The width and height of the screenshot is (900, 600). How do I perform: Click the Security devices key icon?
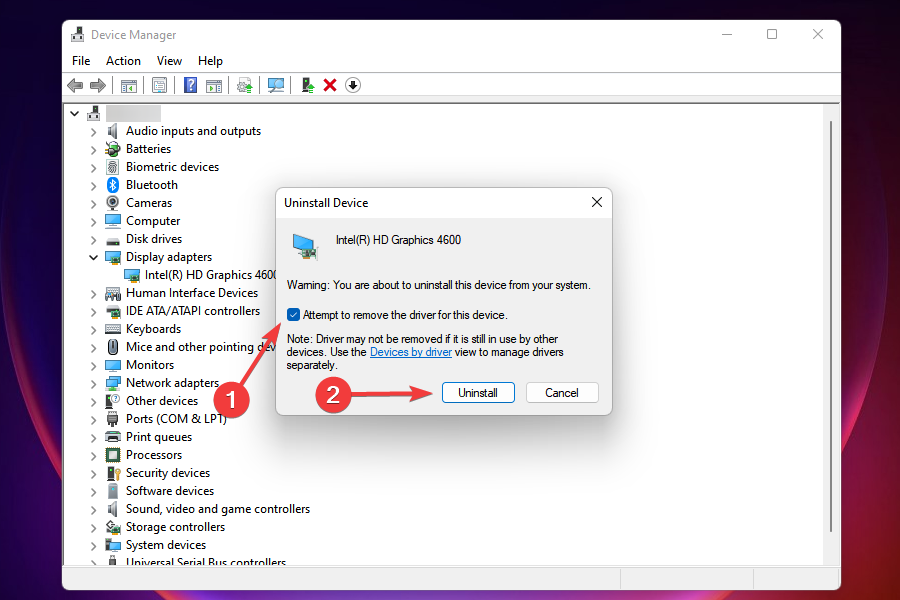(113, 473)
